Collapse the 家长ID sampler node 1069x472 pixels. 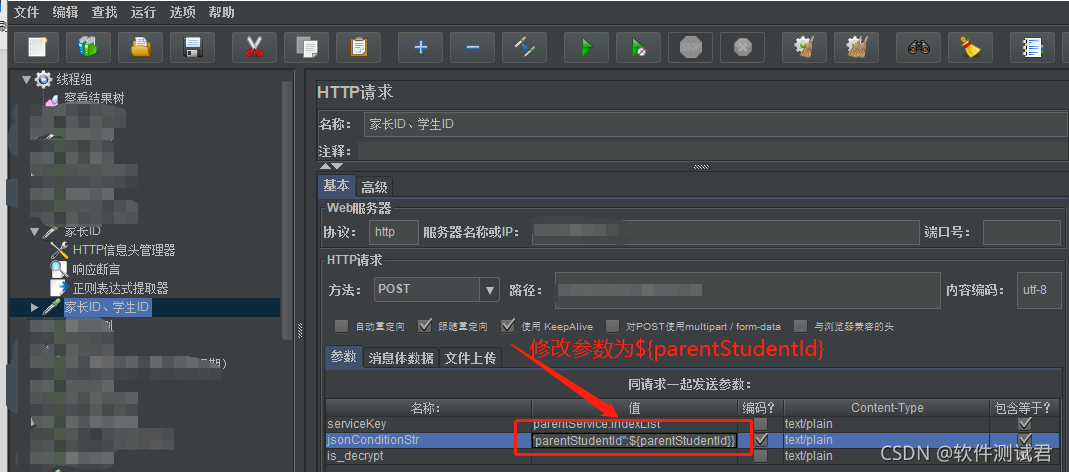(x=35, y=232)
